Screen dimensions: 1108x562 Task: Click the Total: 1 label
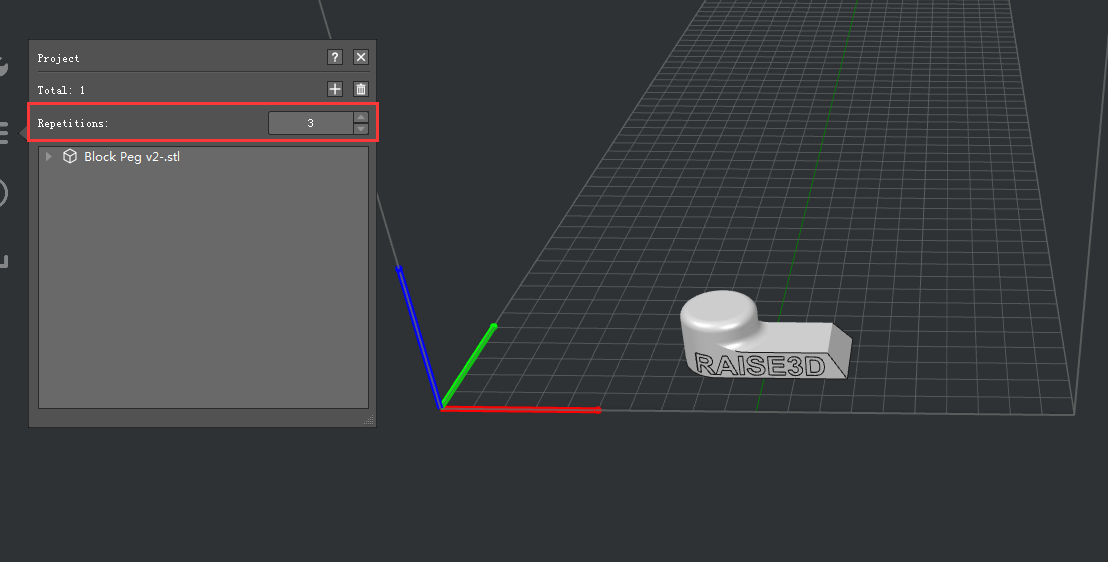(61, 90)
